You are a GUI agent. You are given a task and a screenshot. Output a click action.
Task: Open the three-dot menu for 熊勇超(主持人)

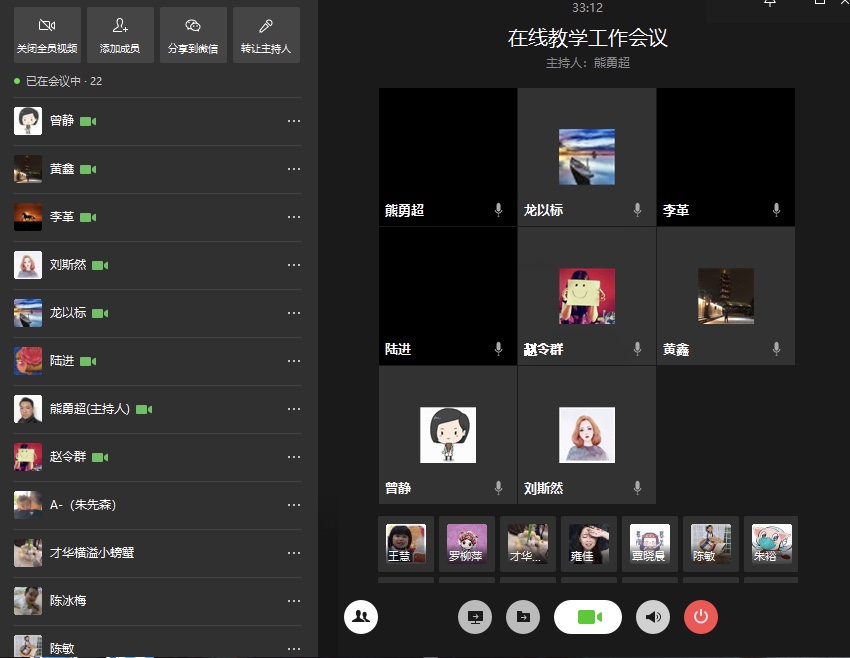coord(294,409)
